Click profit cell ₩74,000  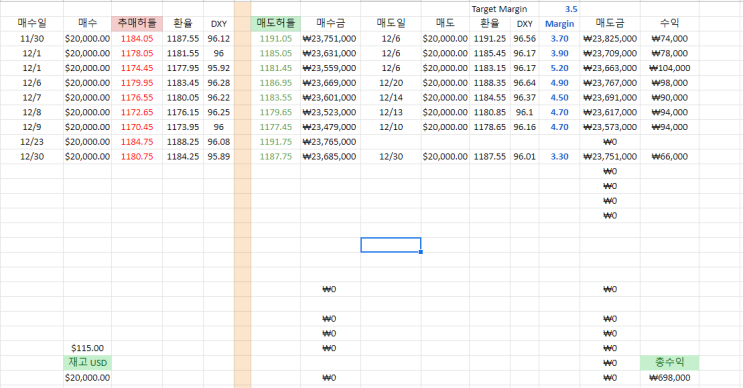[670, 38]
